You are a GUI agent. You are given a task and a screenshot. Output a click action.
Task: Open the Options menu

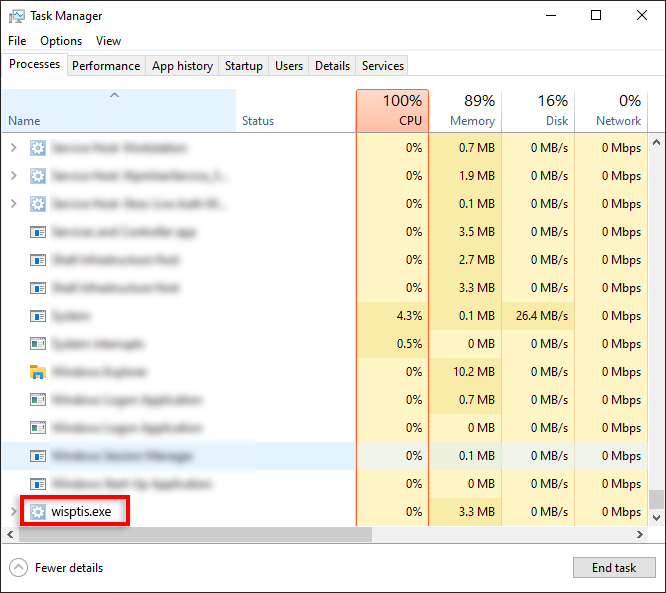61,41
